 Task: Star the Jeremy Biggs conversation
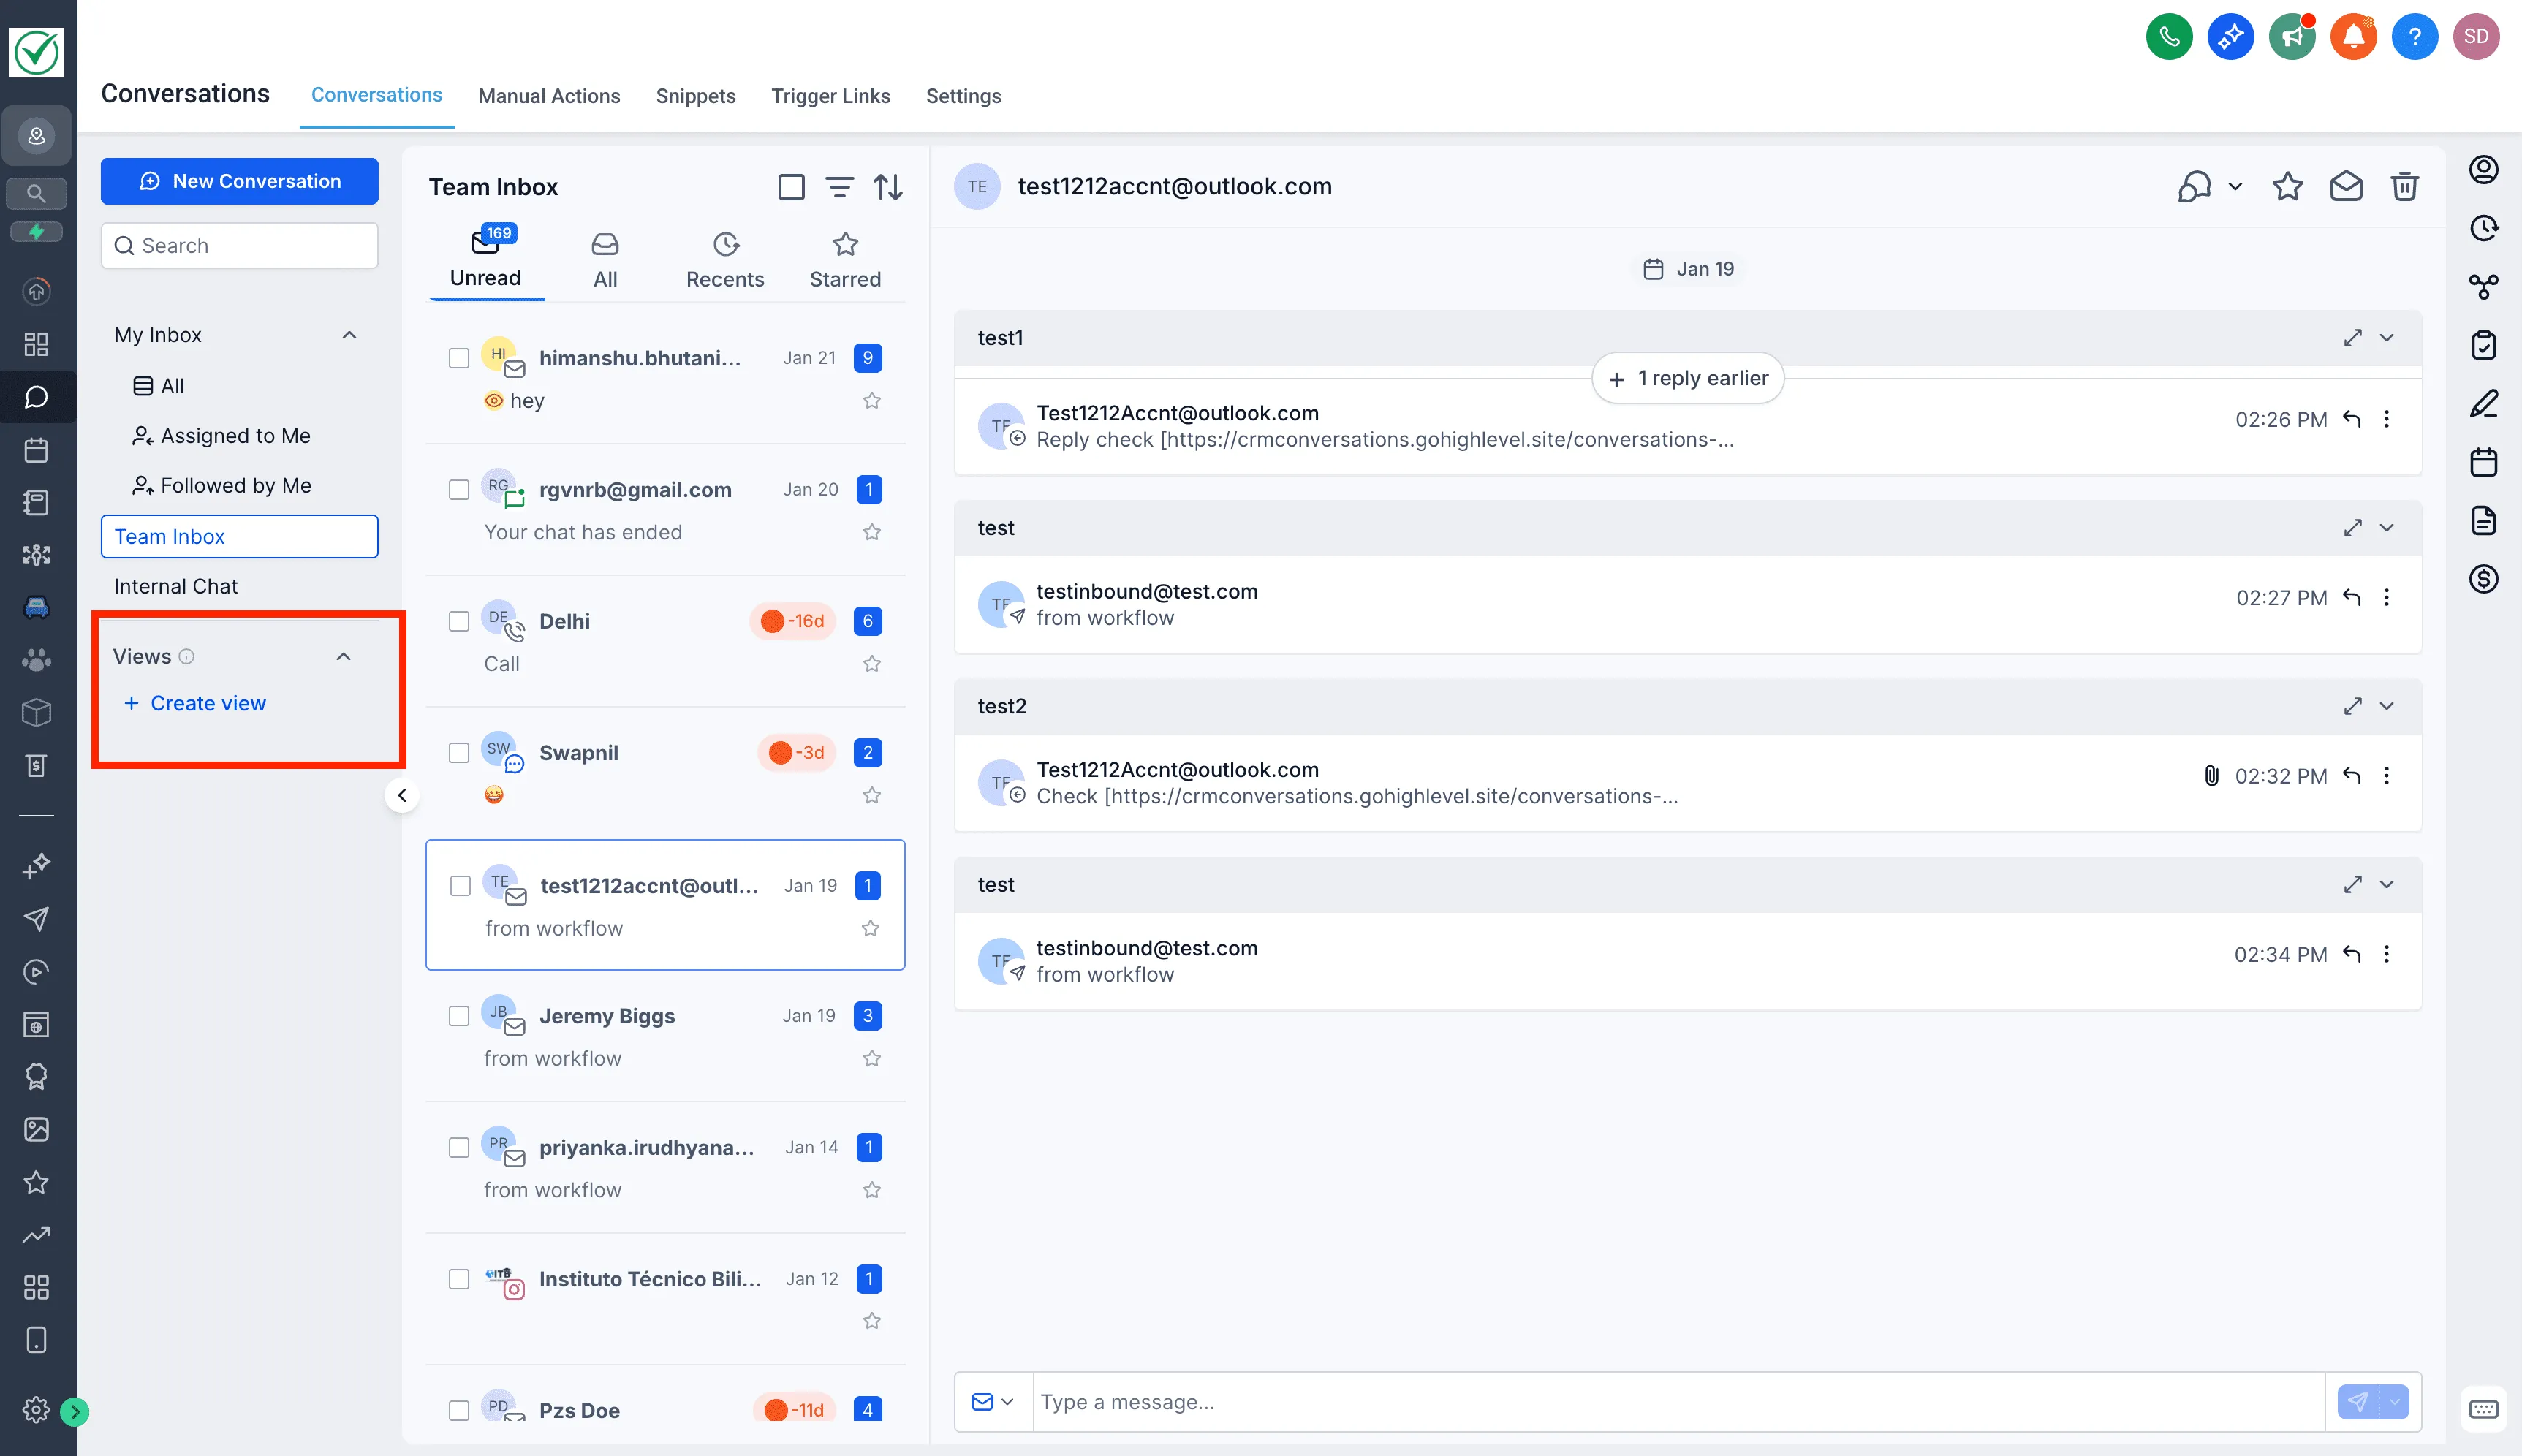pos(871,1058)
